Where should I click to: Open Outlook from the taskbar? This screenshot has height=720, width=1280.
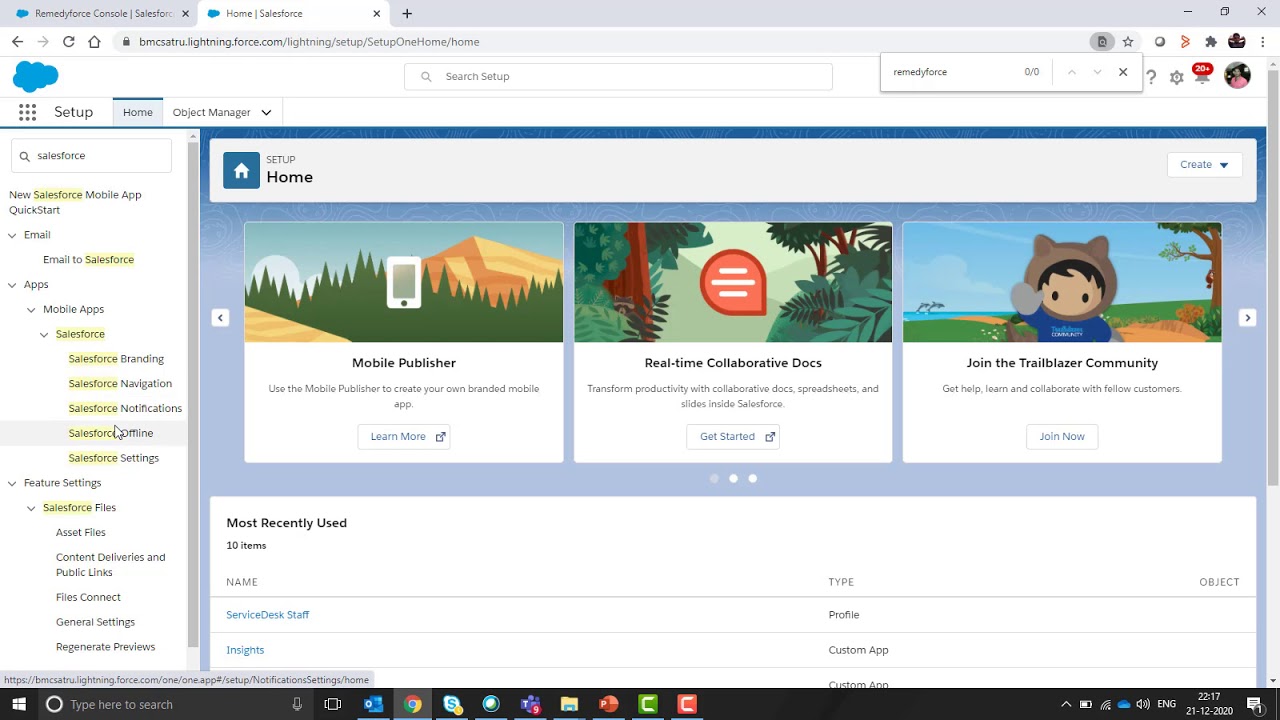[373, 704]
